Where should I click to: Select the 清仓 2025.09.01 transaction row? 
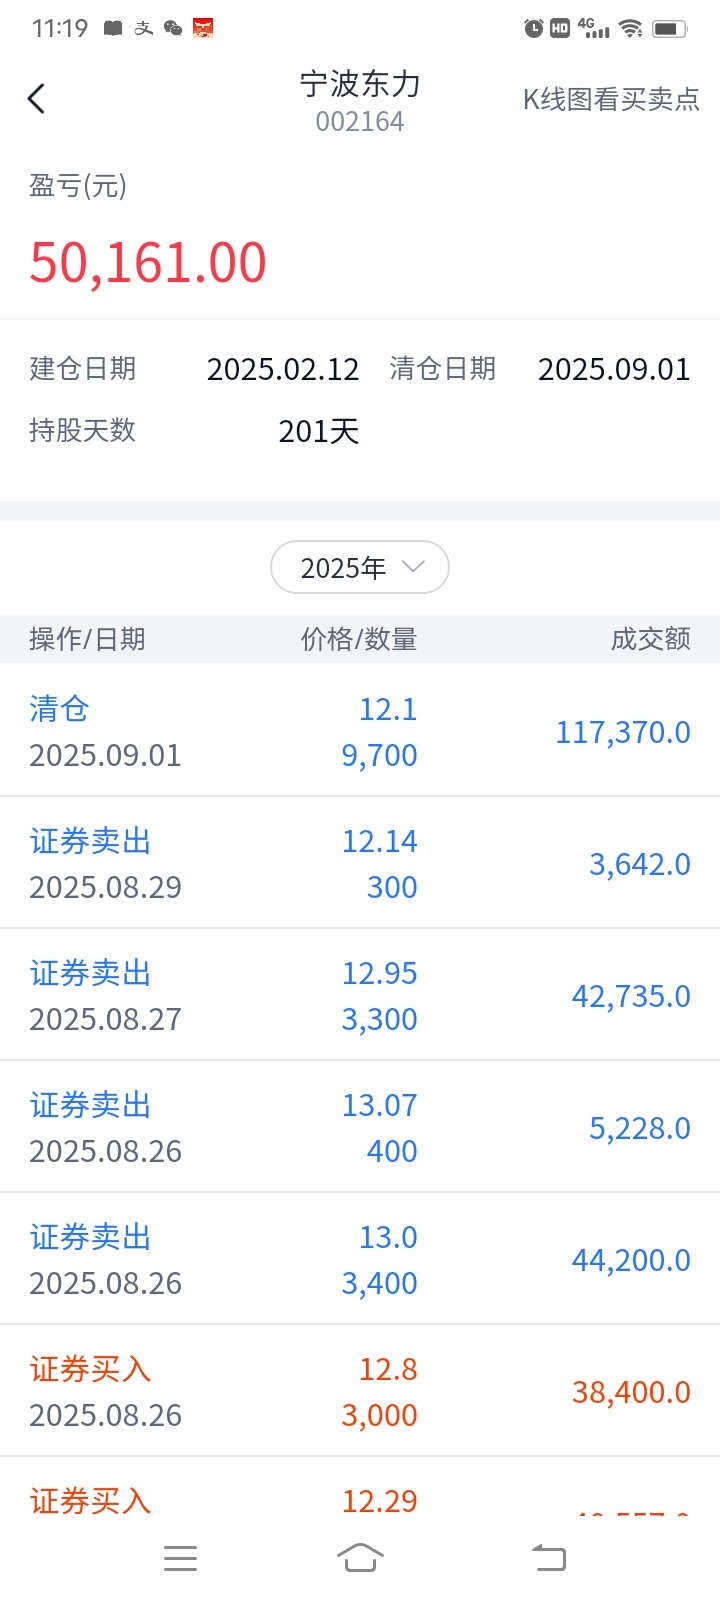tap(360, 731)
